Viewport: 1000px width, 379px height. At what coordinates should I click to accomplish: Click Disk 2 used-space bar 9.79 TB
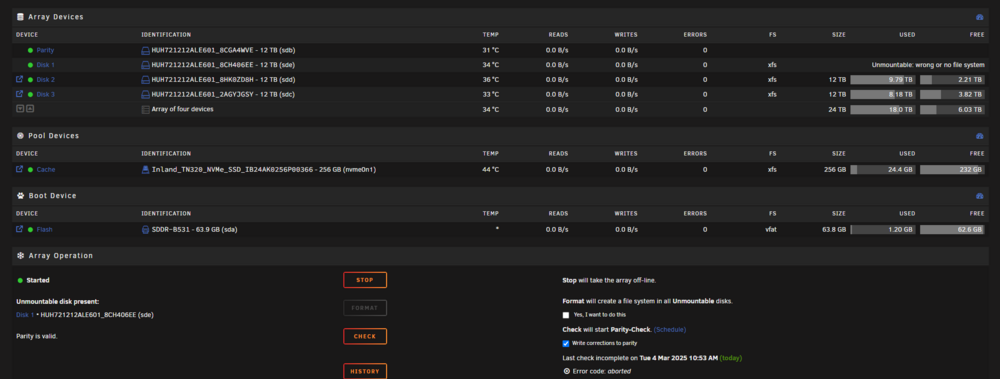(883, 80)
